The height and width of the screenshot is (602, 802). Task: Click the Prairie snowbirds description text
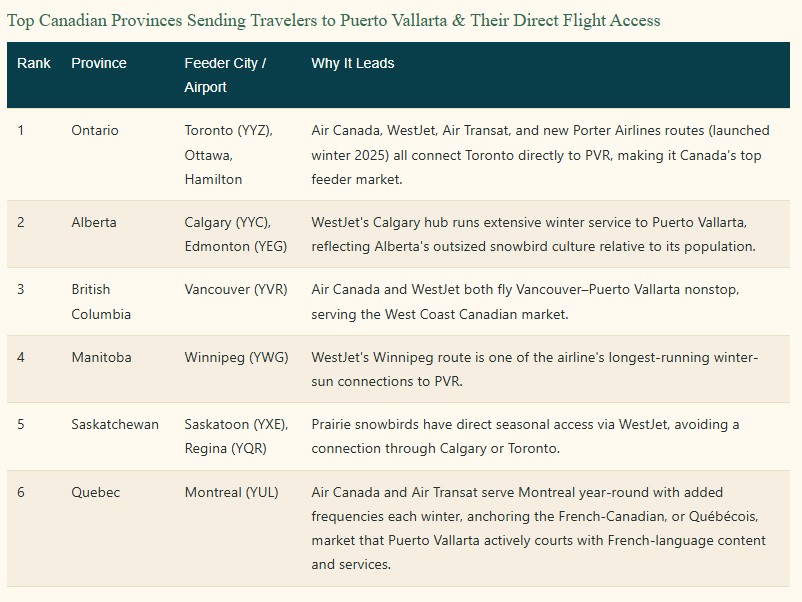525,436
